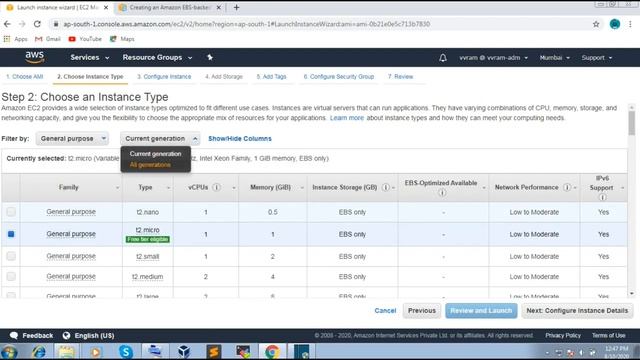Click the Network Performance info icon

(567, 187)
